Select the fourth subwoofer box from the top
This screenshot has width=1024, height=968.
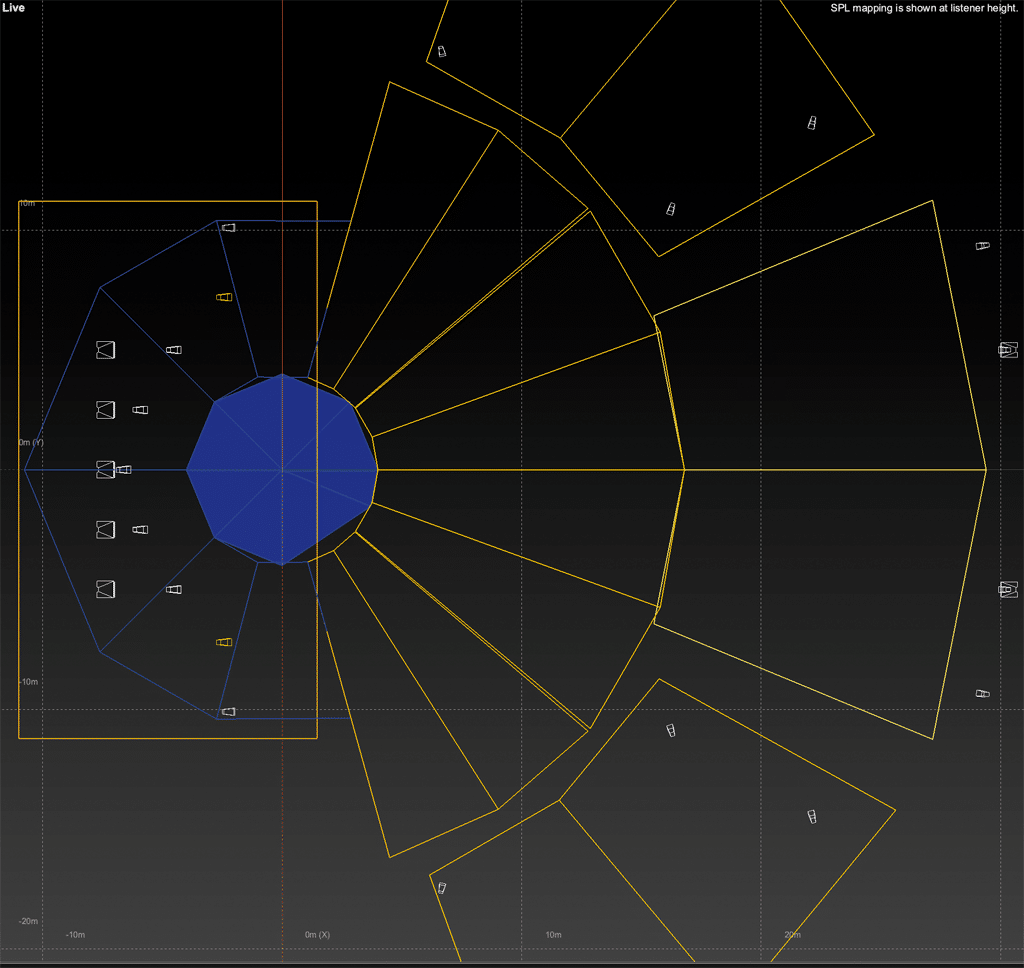(106, 529)
